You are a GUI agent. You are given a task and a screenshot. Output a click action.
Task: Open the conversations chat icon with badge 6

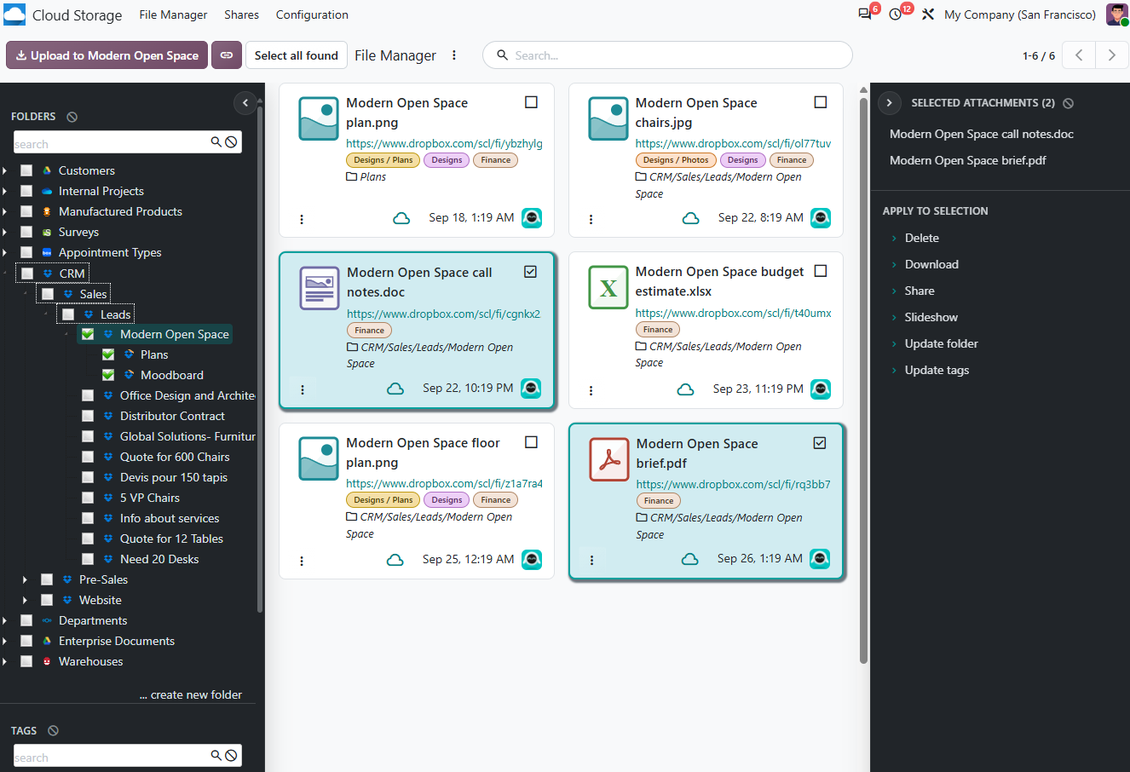point(865,14)
